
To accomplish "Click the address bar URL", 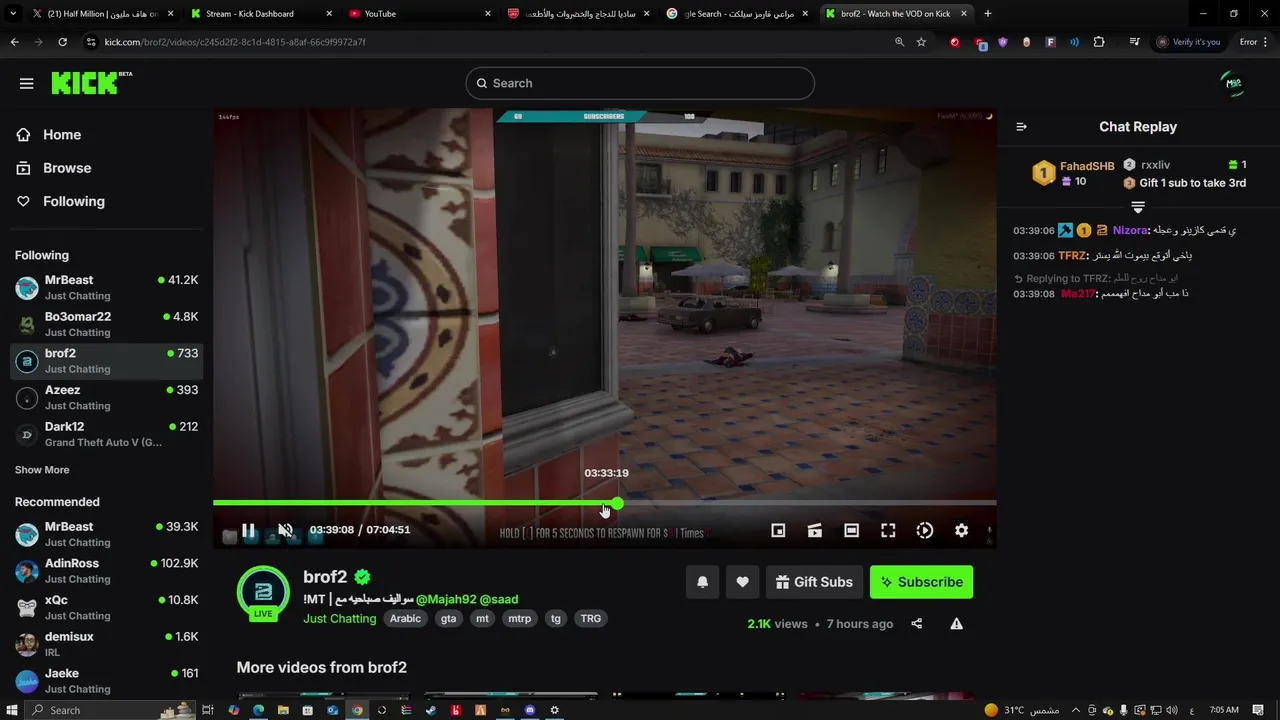I will 235,42.
